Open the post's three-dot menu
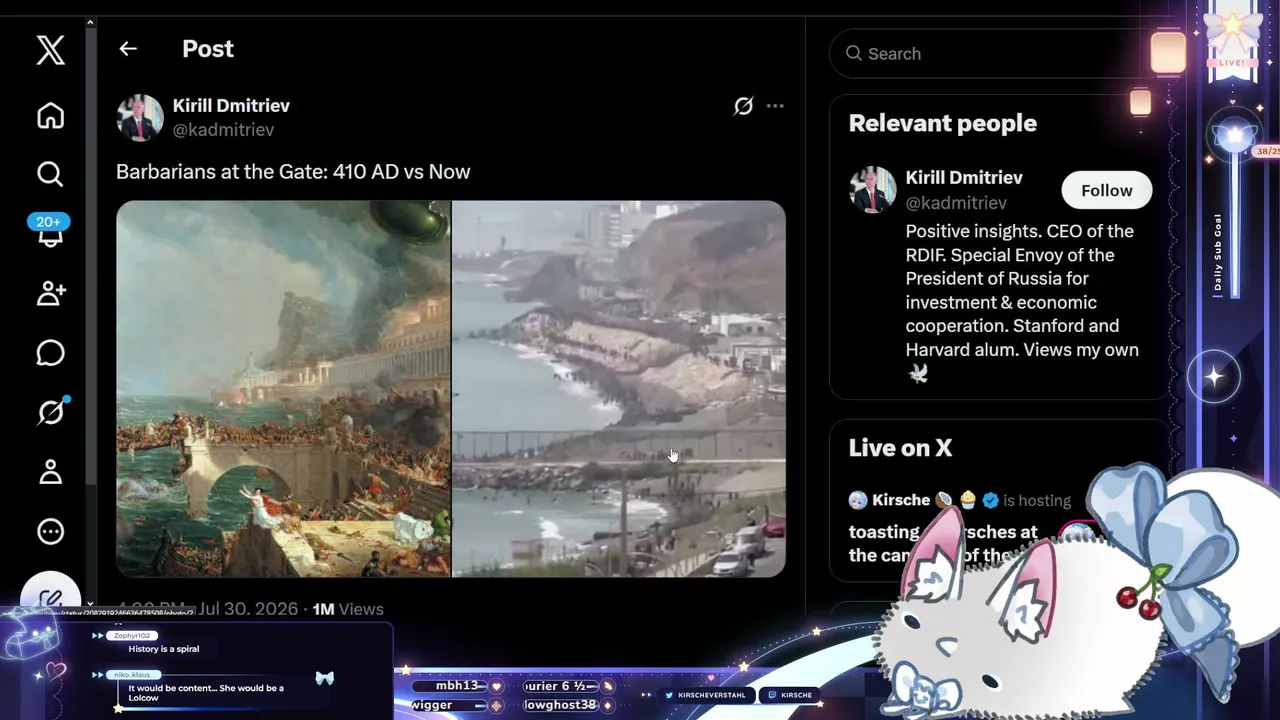The image size is (1280, 720). pos(775,106)
